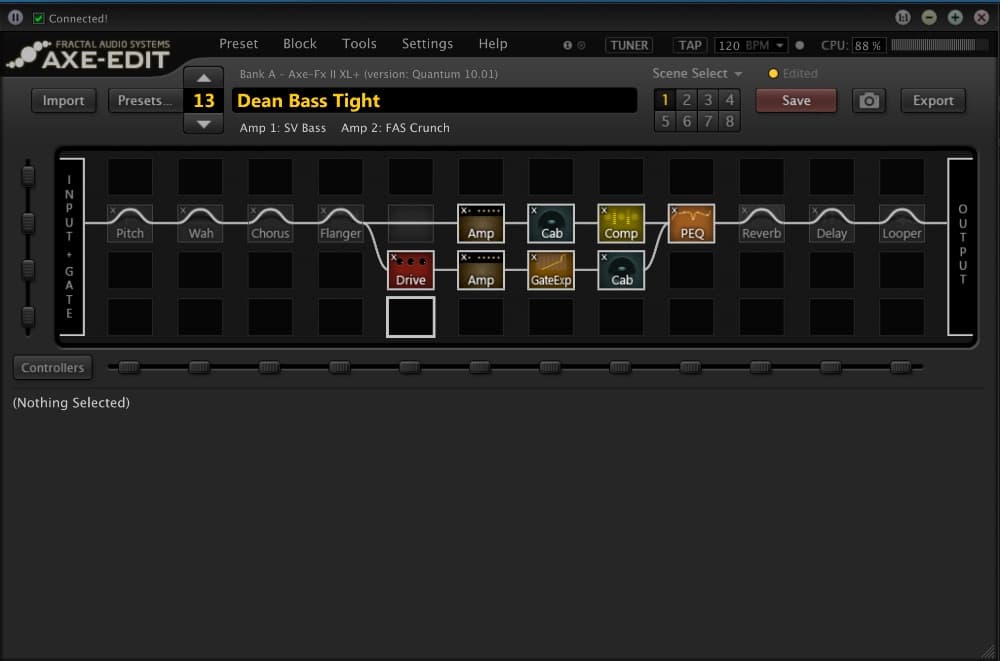Bypass the PEQ block via its X

tap(675, 211)
